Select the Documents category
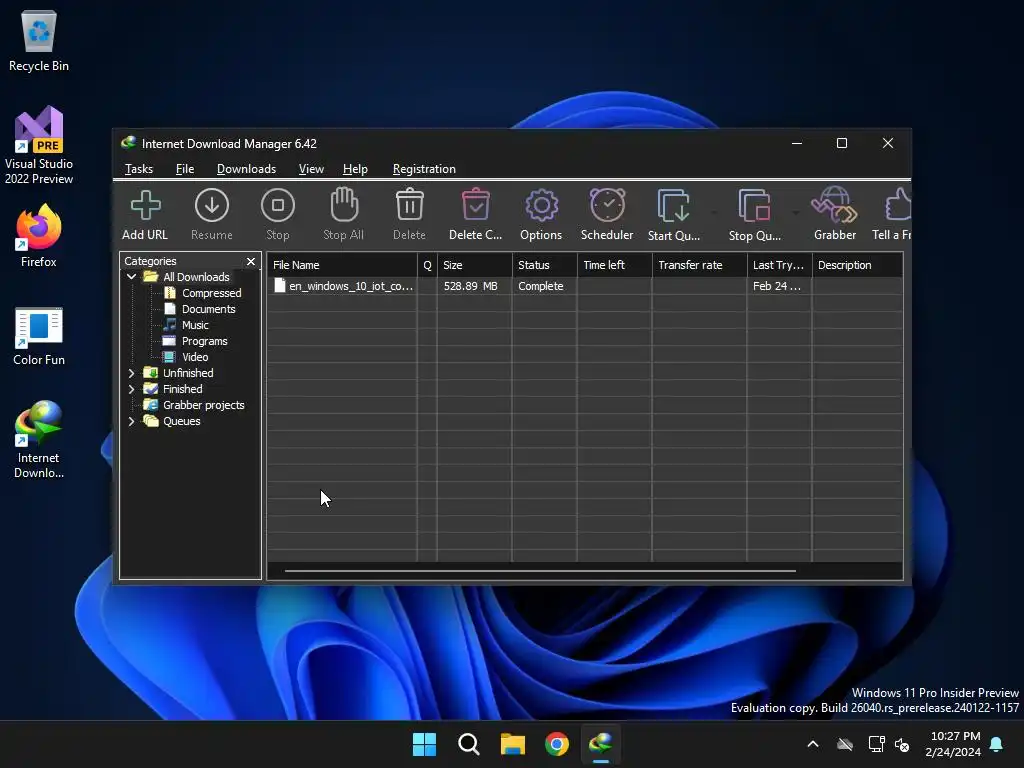 (x=208, y=309)
